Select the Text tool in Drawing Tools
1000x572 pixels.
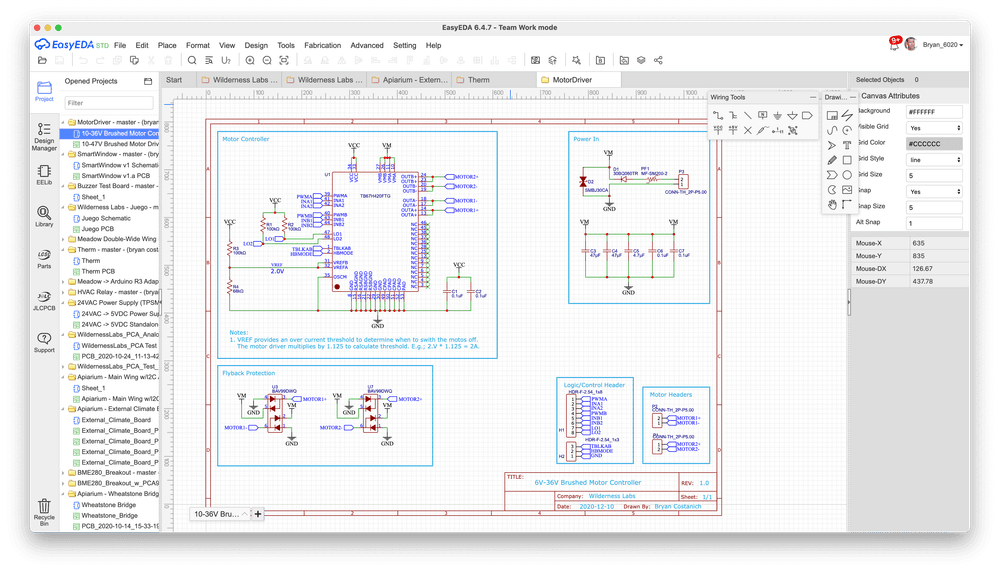click(846, 145)
